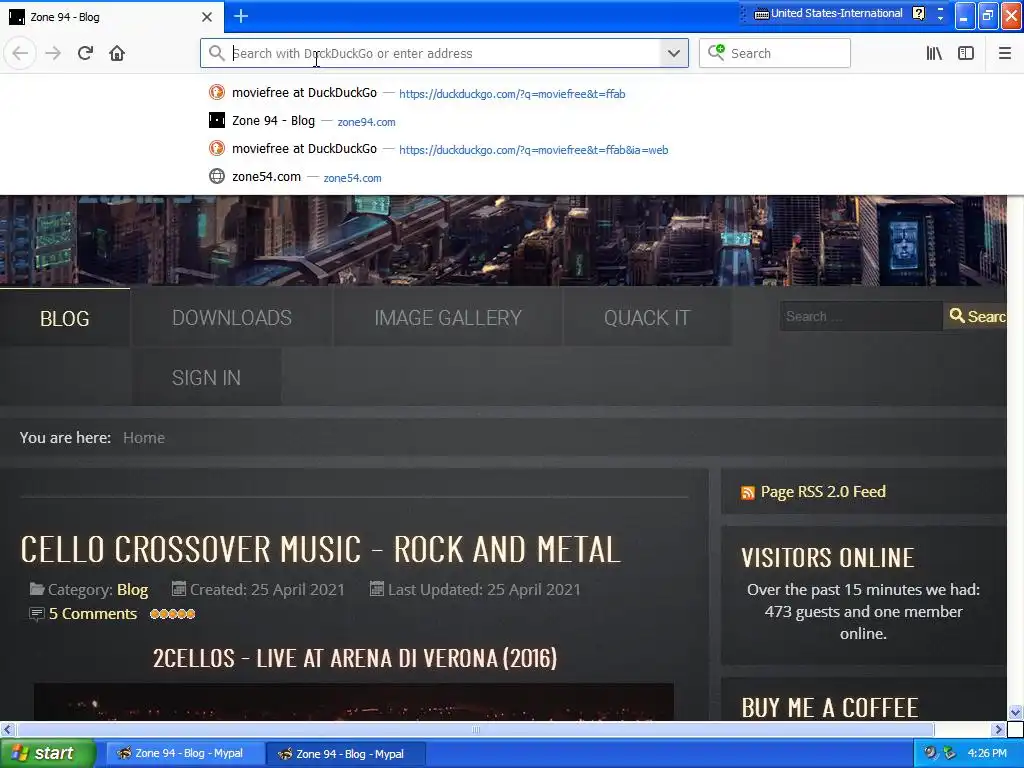
Task: Open the hamburger application menu
Action: (x=1005, y=54)
